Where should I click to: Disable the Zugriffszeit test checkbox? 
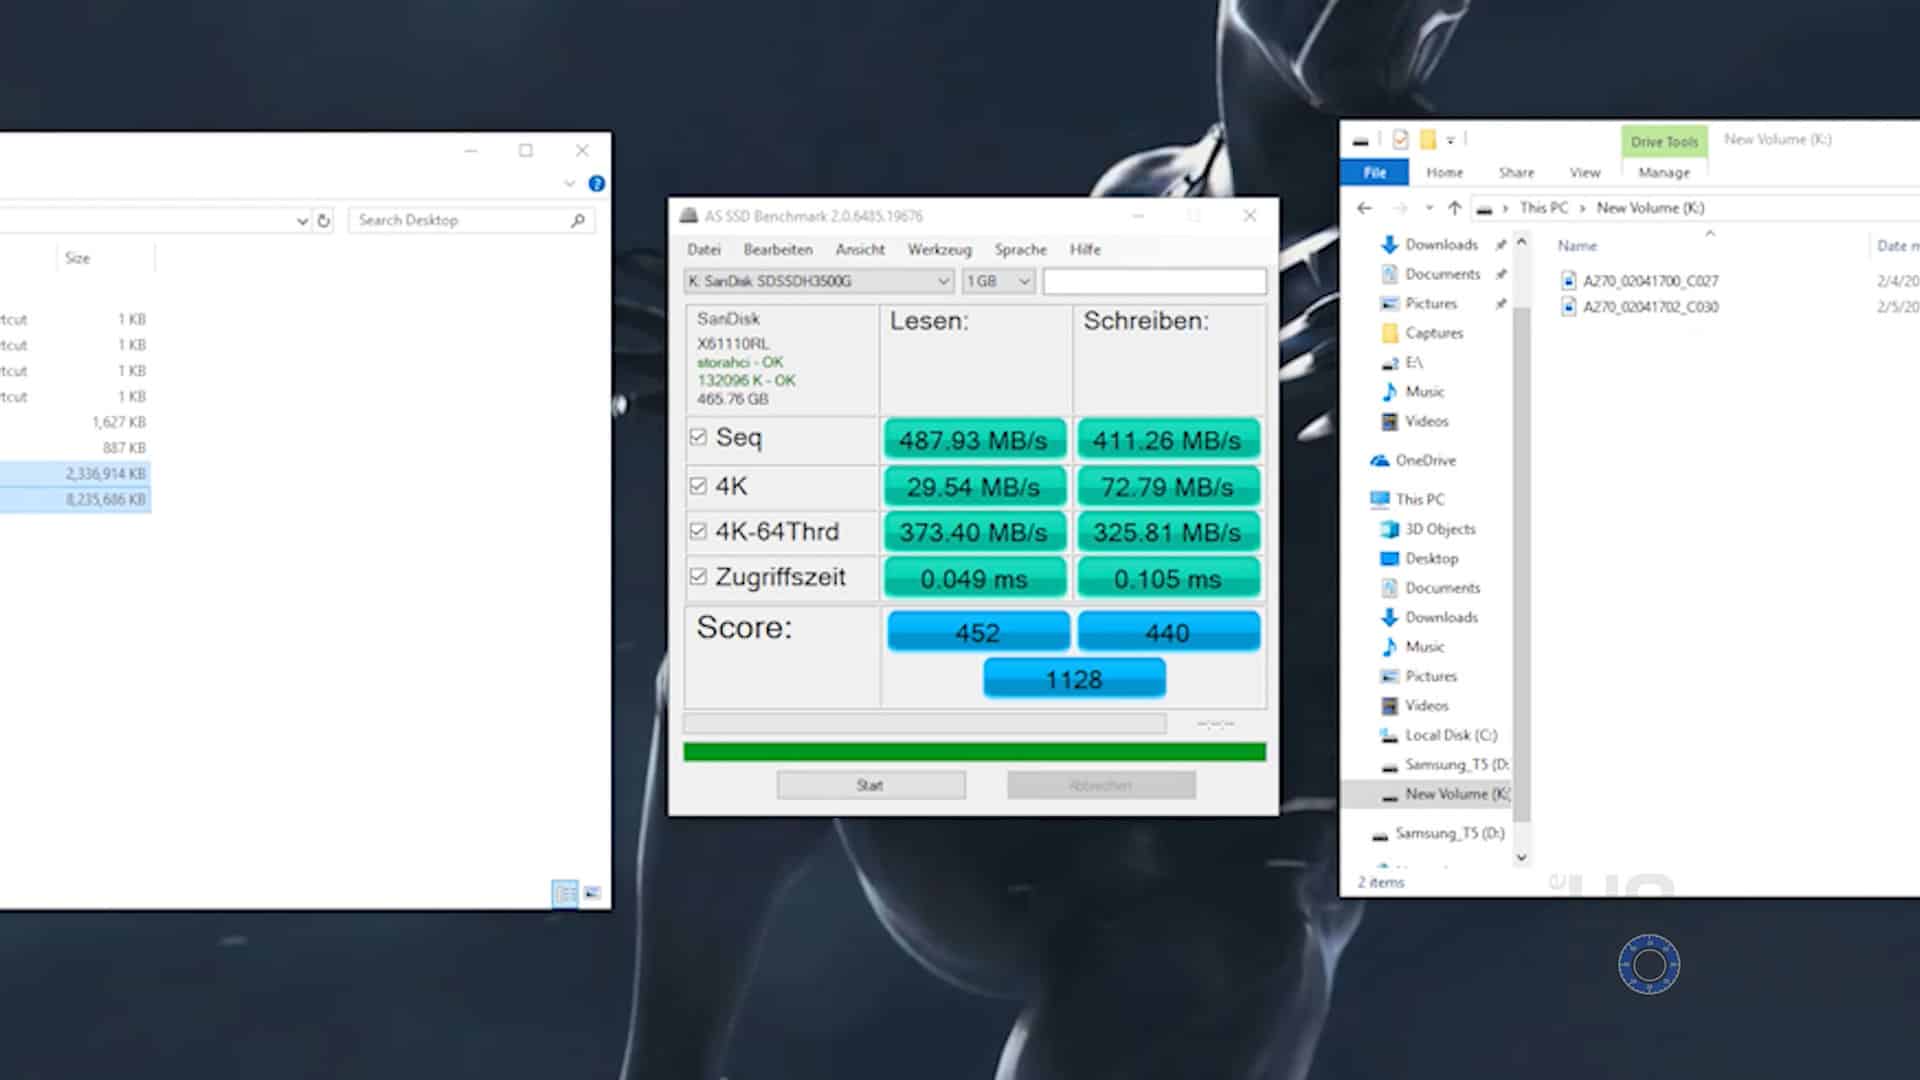(698, 577)
